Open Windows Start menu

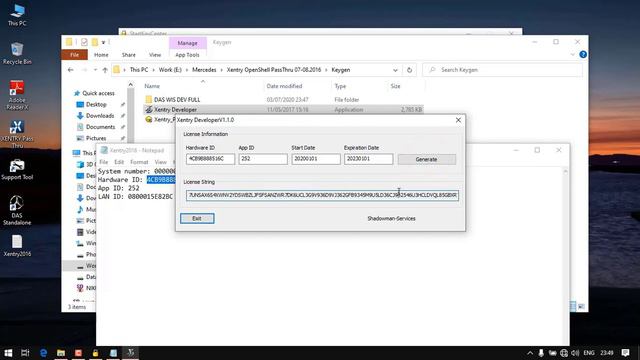click(x=8, y=353)
